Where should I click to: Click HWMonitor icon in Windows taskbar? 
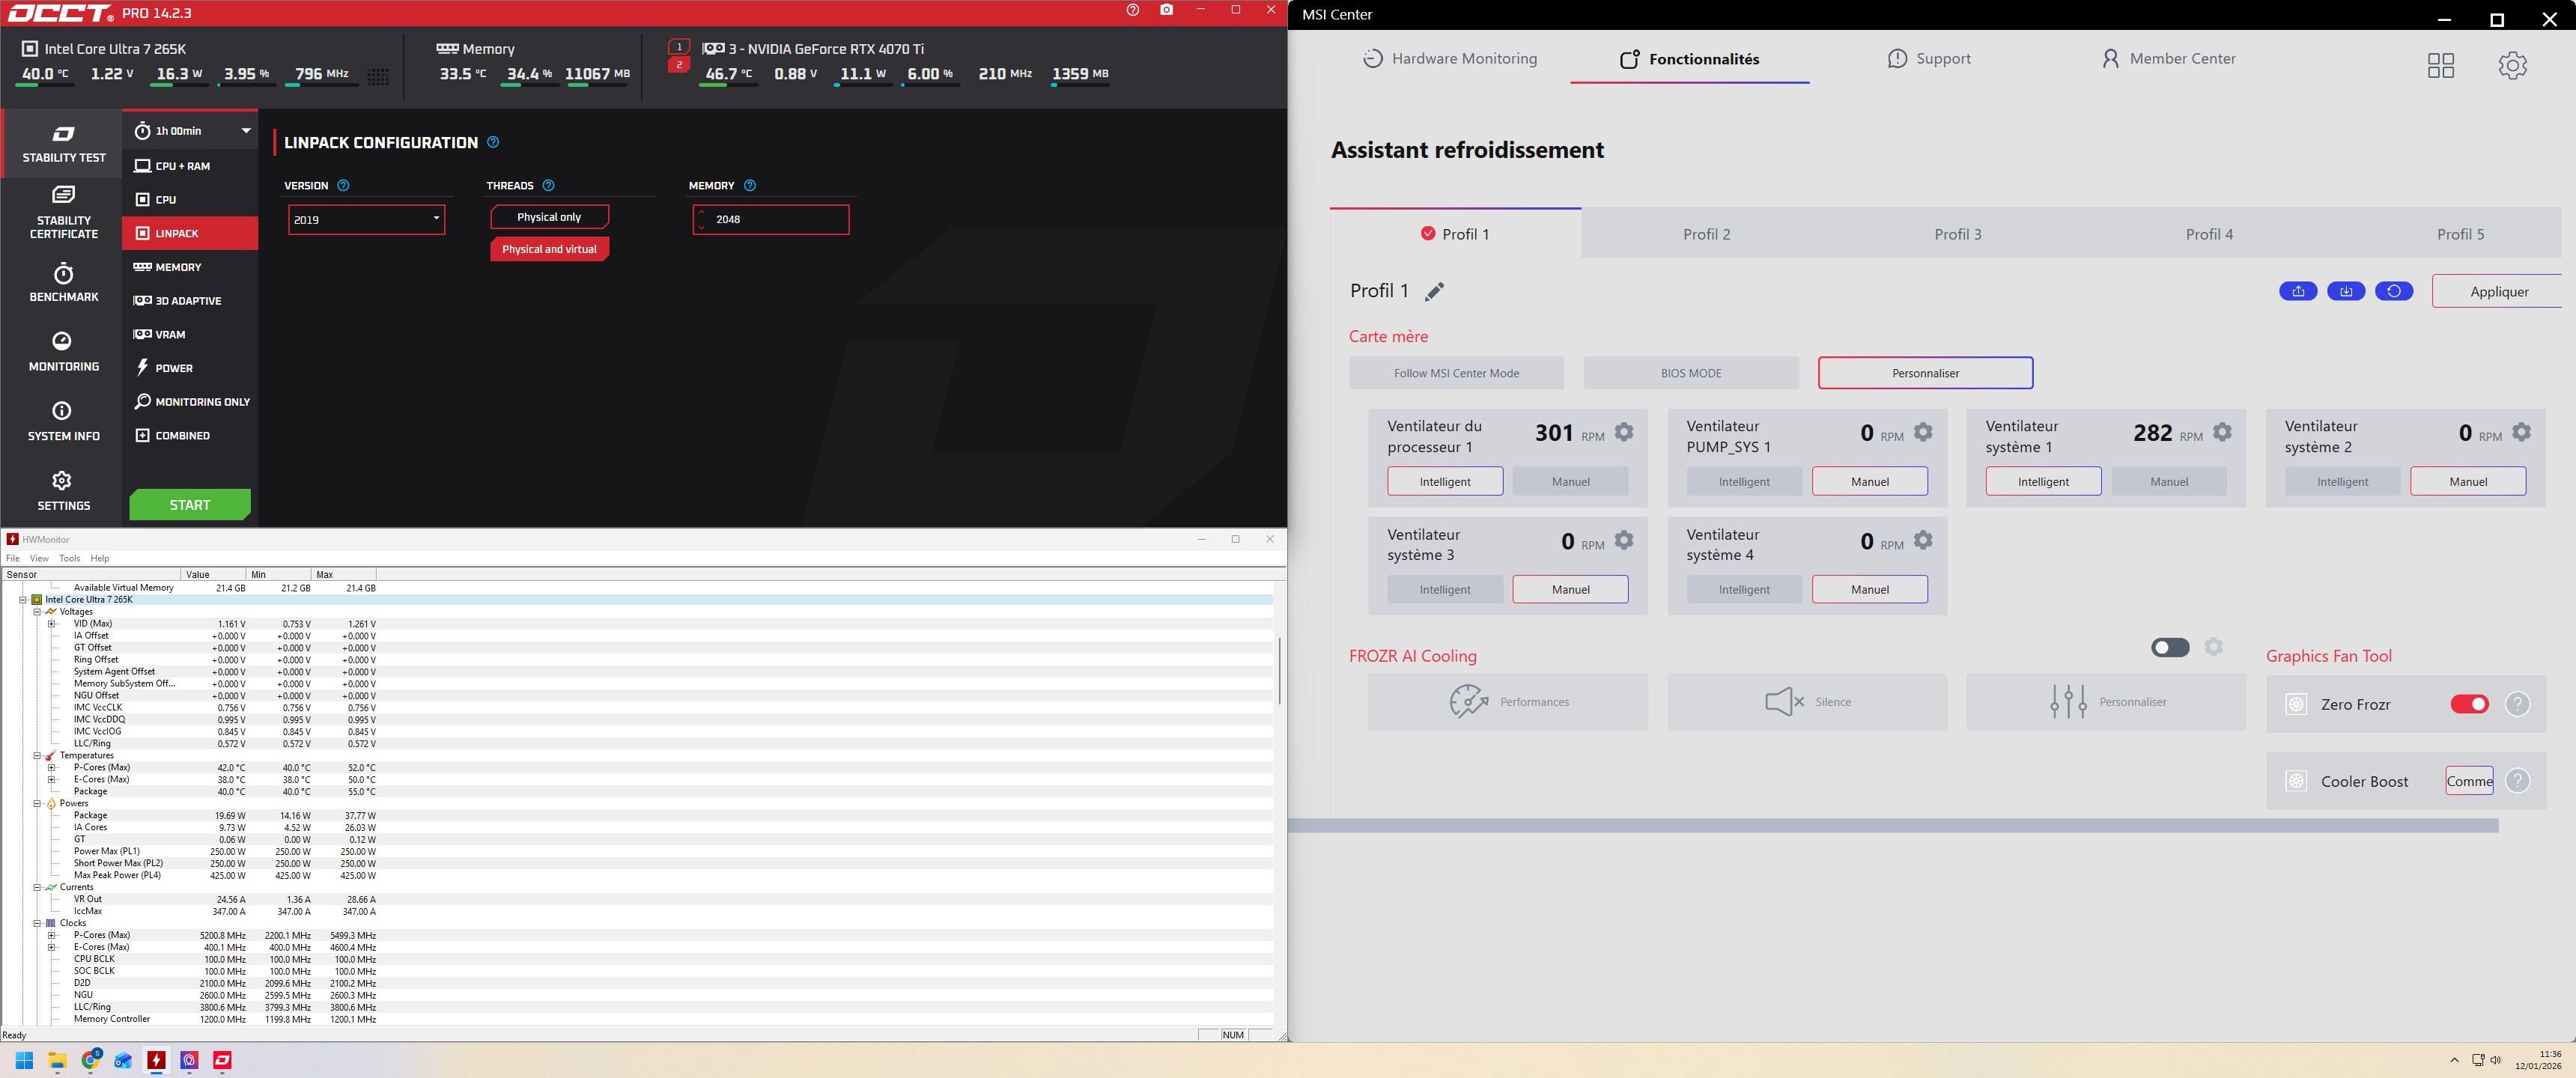click(157, 1060)
